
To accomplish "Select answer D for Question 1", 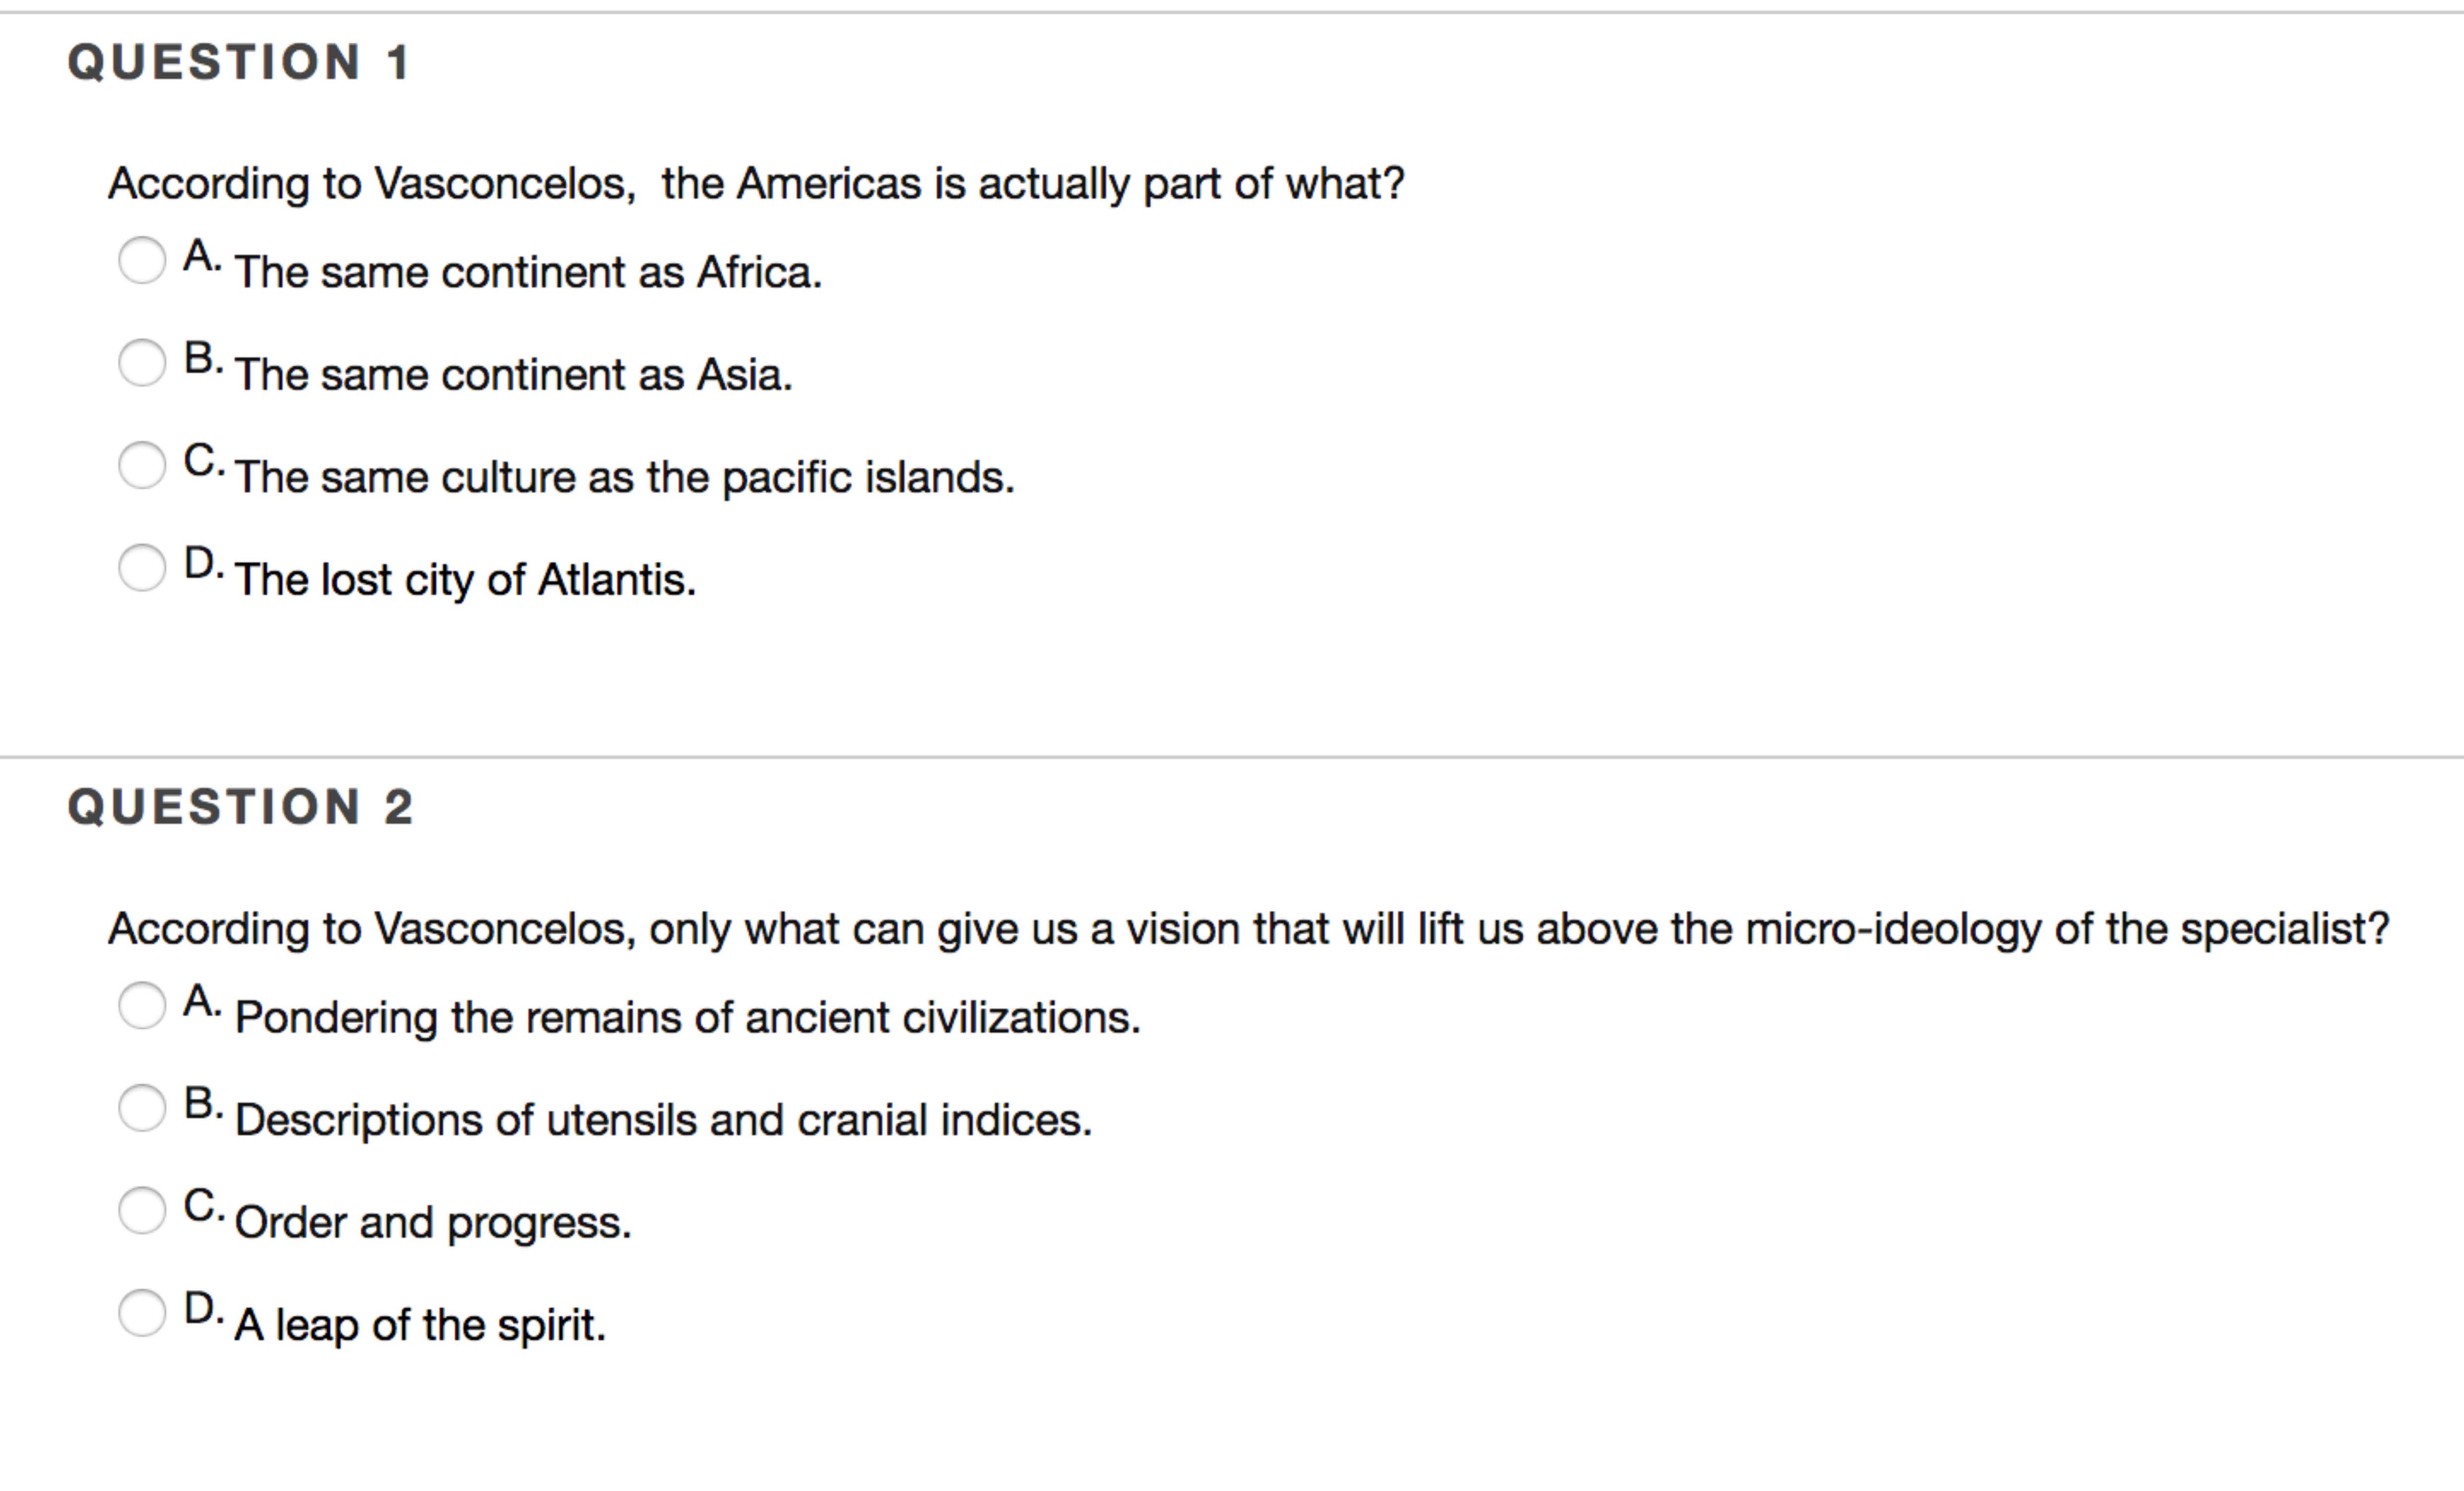I will (x=142, y=567).
